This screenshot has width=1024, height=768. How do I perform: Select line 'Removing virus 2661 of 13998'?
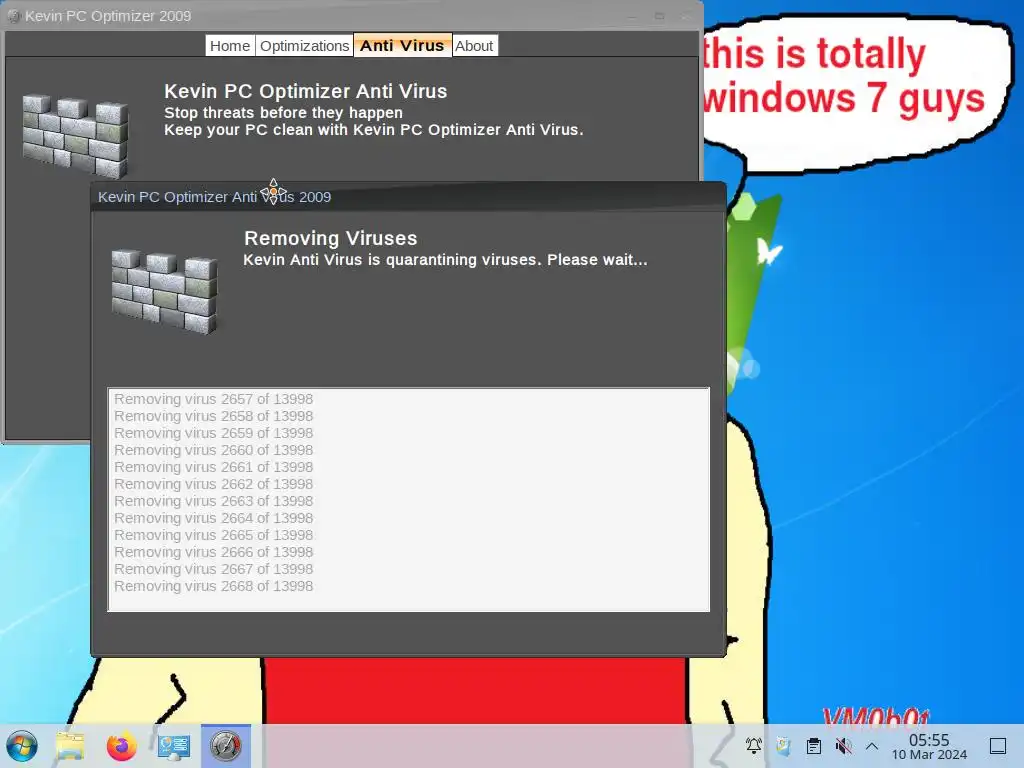point(214,467)
